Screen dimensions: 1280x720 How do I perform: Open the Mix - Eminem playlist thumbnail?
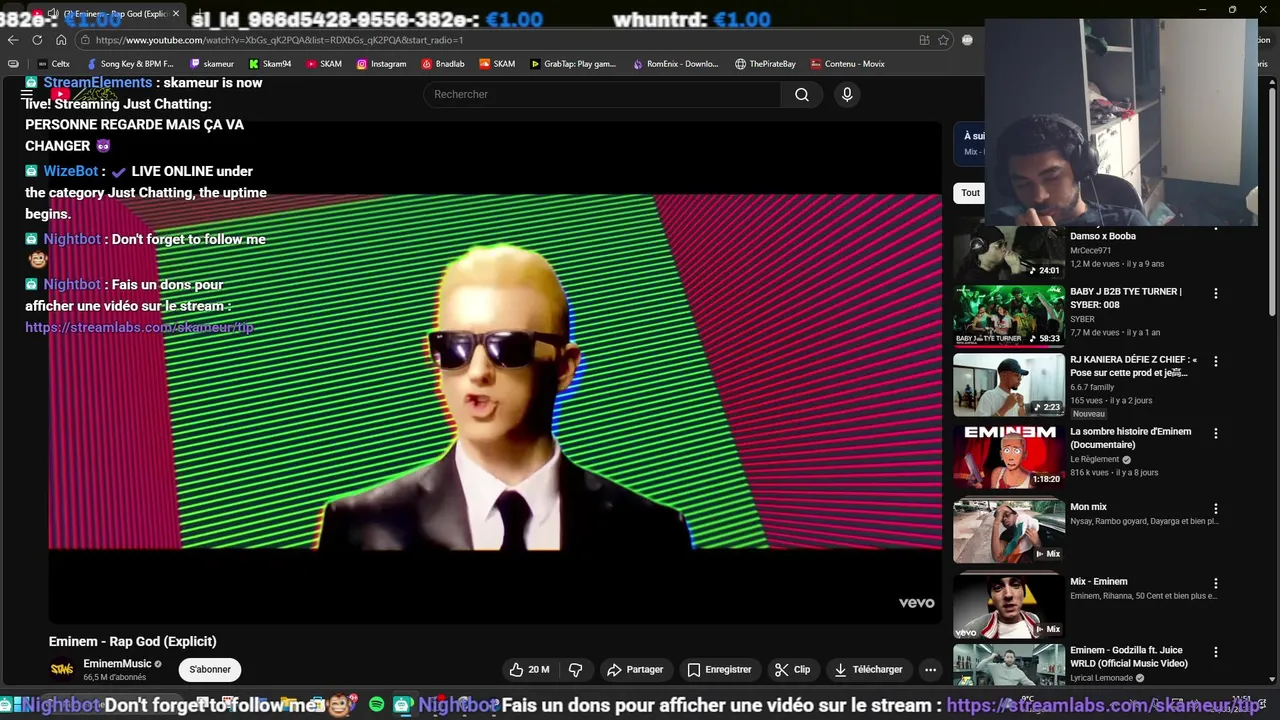(1009, 604)
